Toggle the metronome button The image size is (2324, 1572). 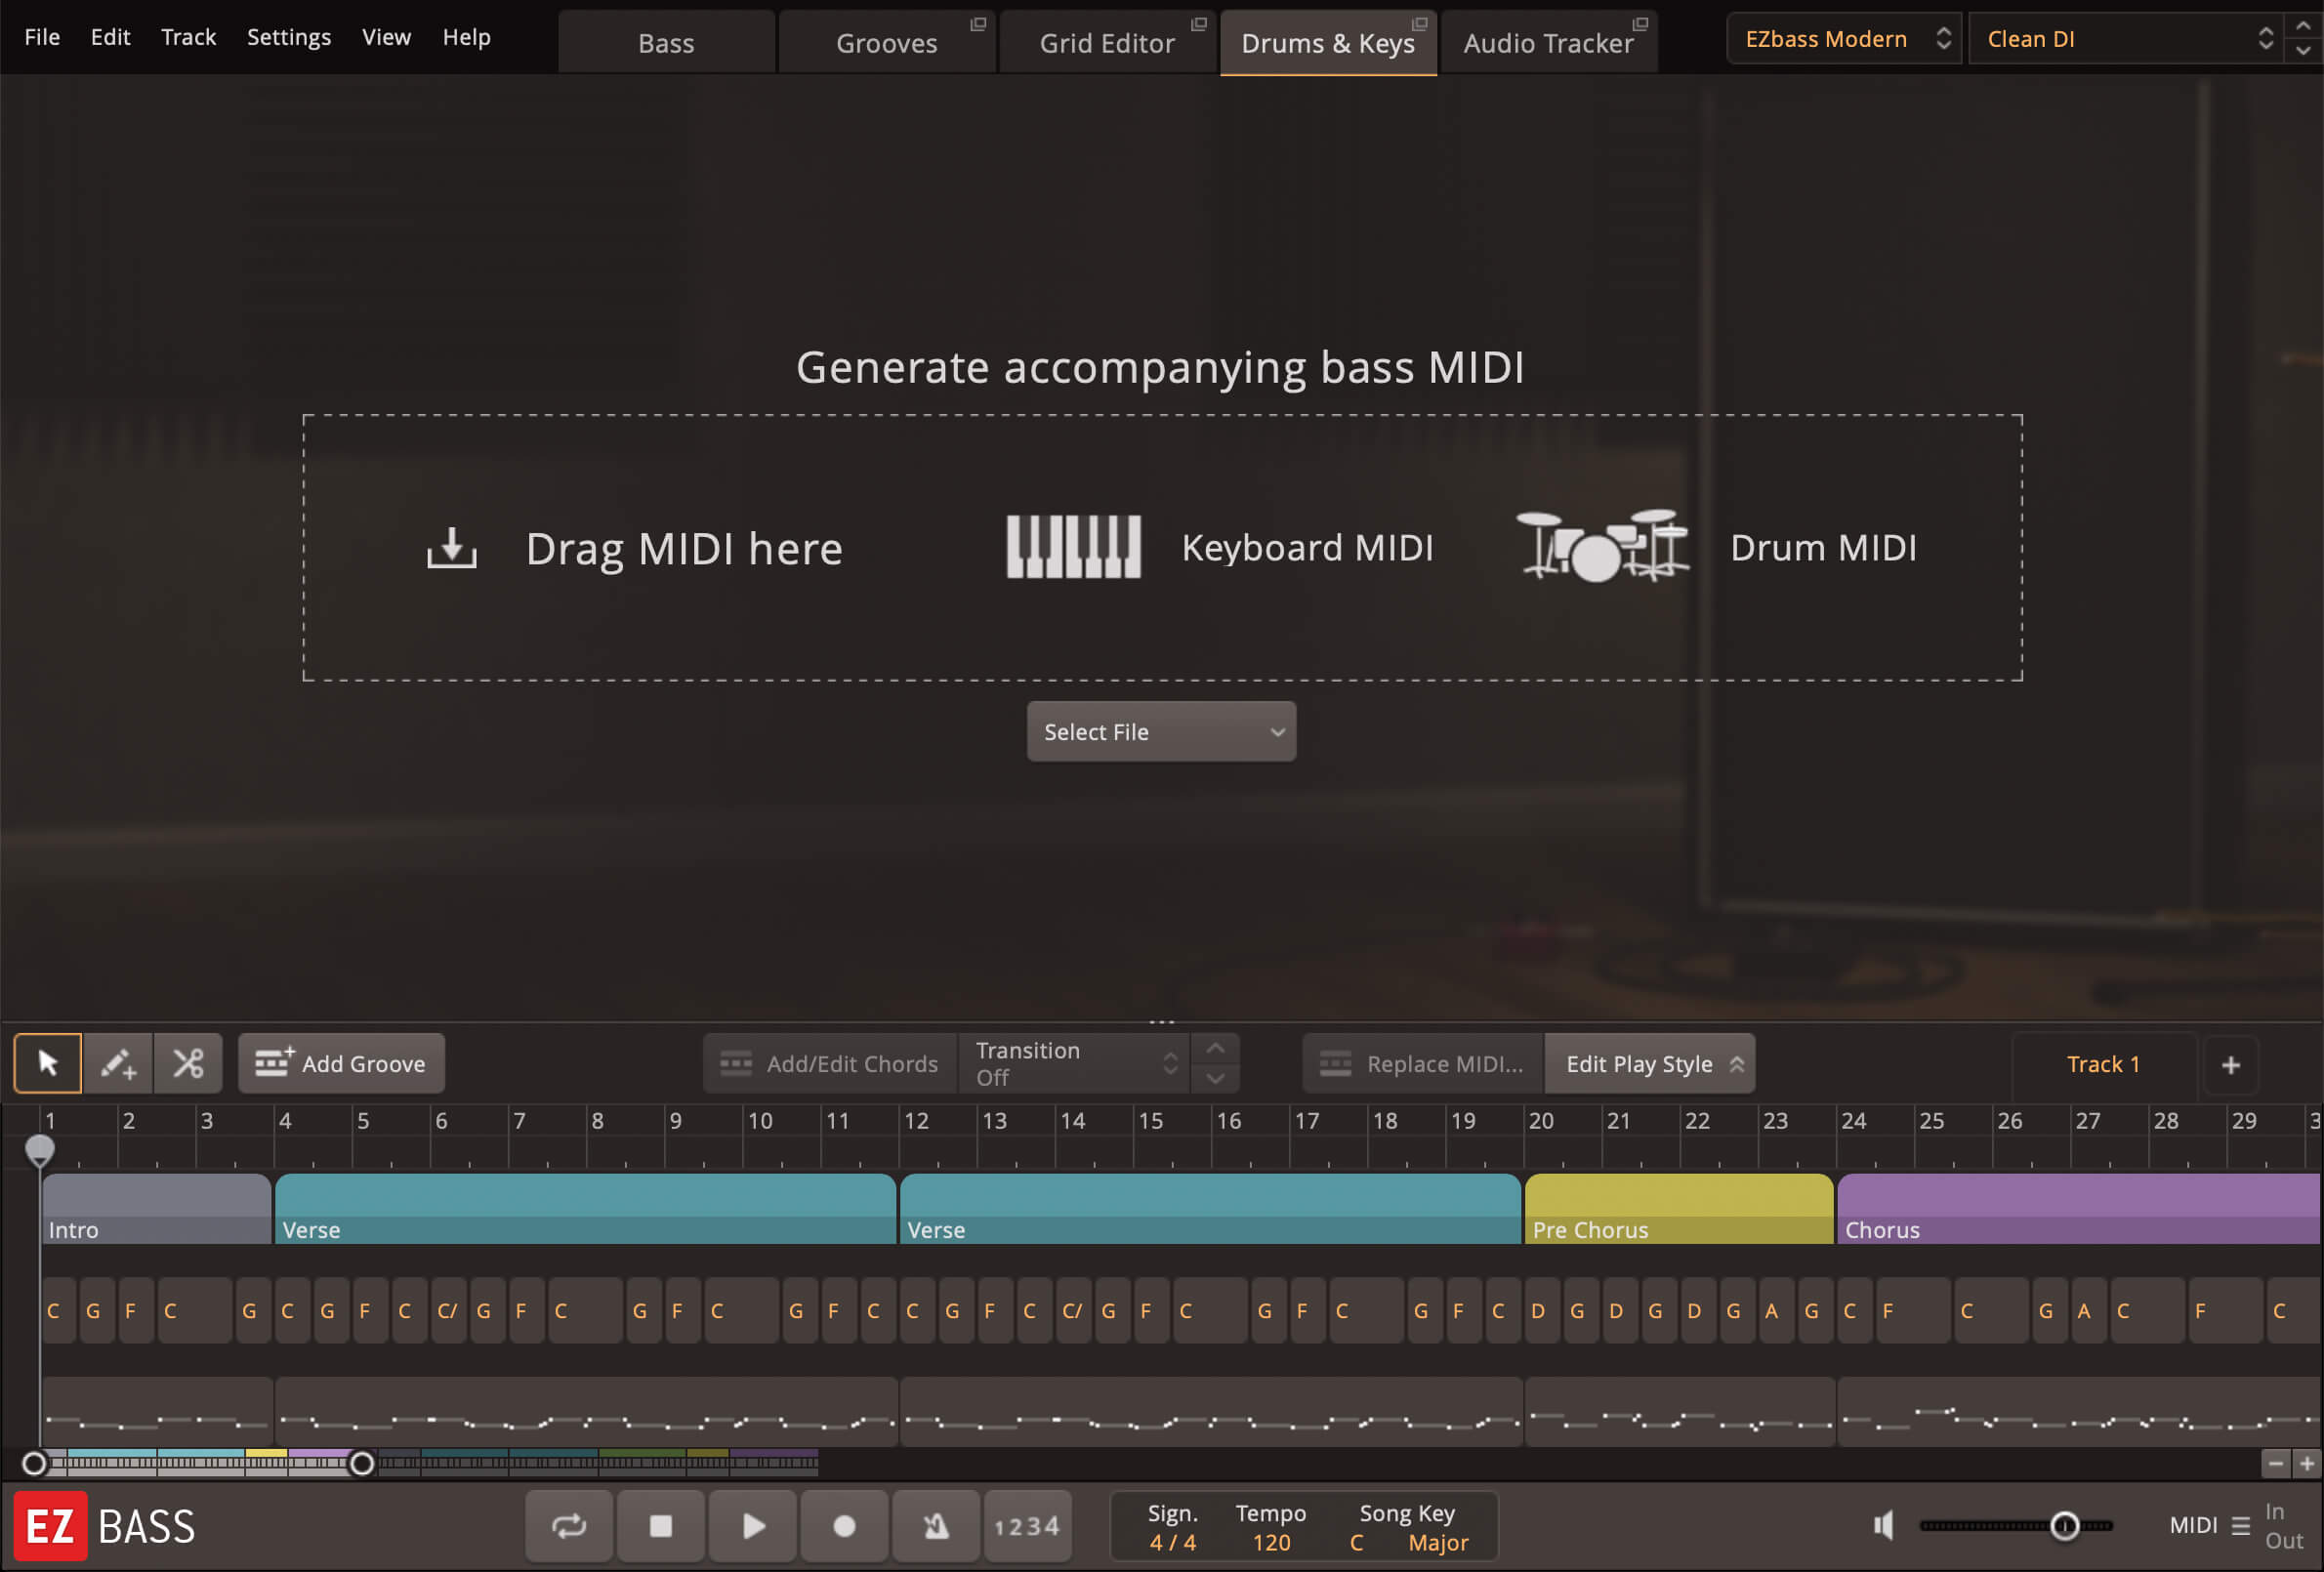(x=935, y=1526)
